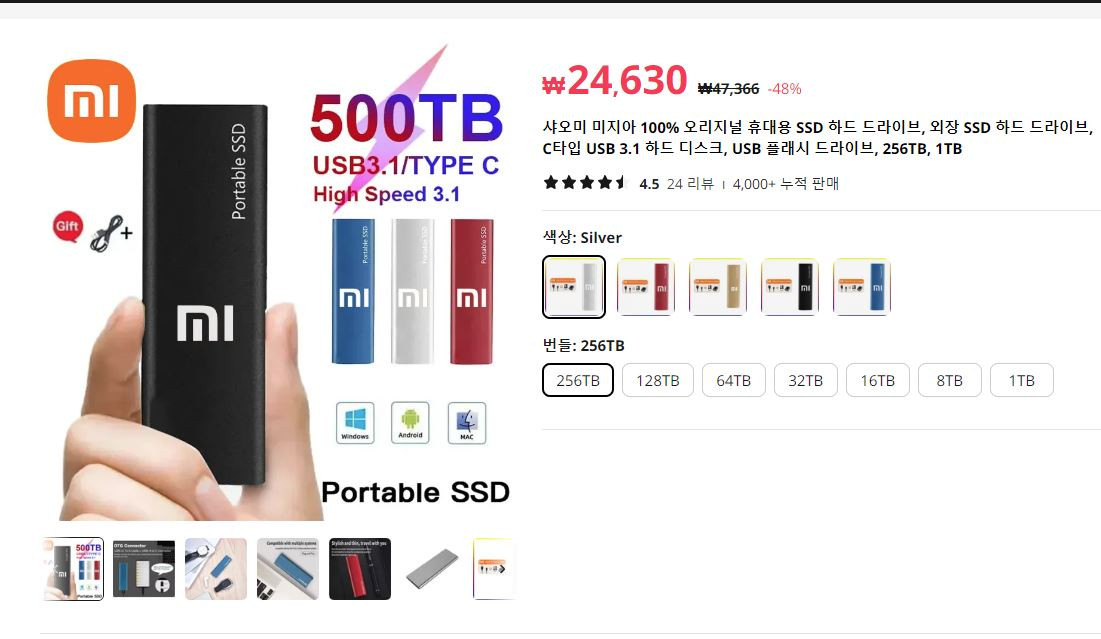Screen dimensions: 1101x639
Task: Open the 500TB main gallery thumbnail
Action: point(73,569)
